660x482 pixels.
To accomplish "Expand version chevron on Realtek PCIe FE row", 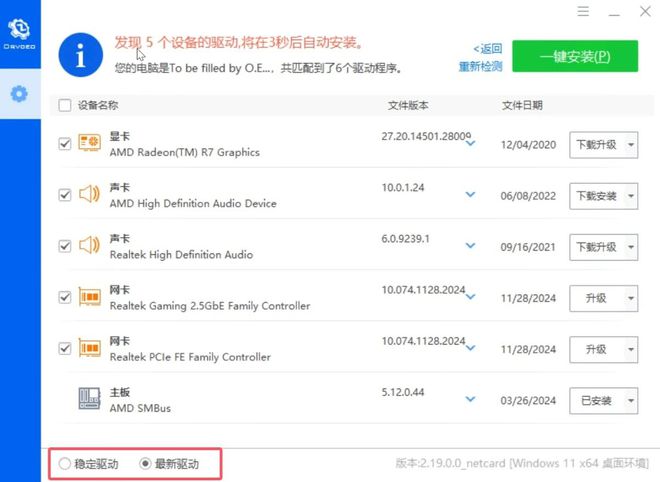I will [471, 348].
